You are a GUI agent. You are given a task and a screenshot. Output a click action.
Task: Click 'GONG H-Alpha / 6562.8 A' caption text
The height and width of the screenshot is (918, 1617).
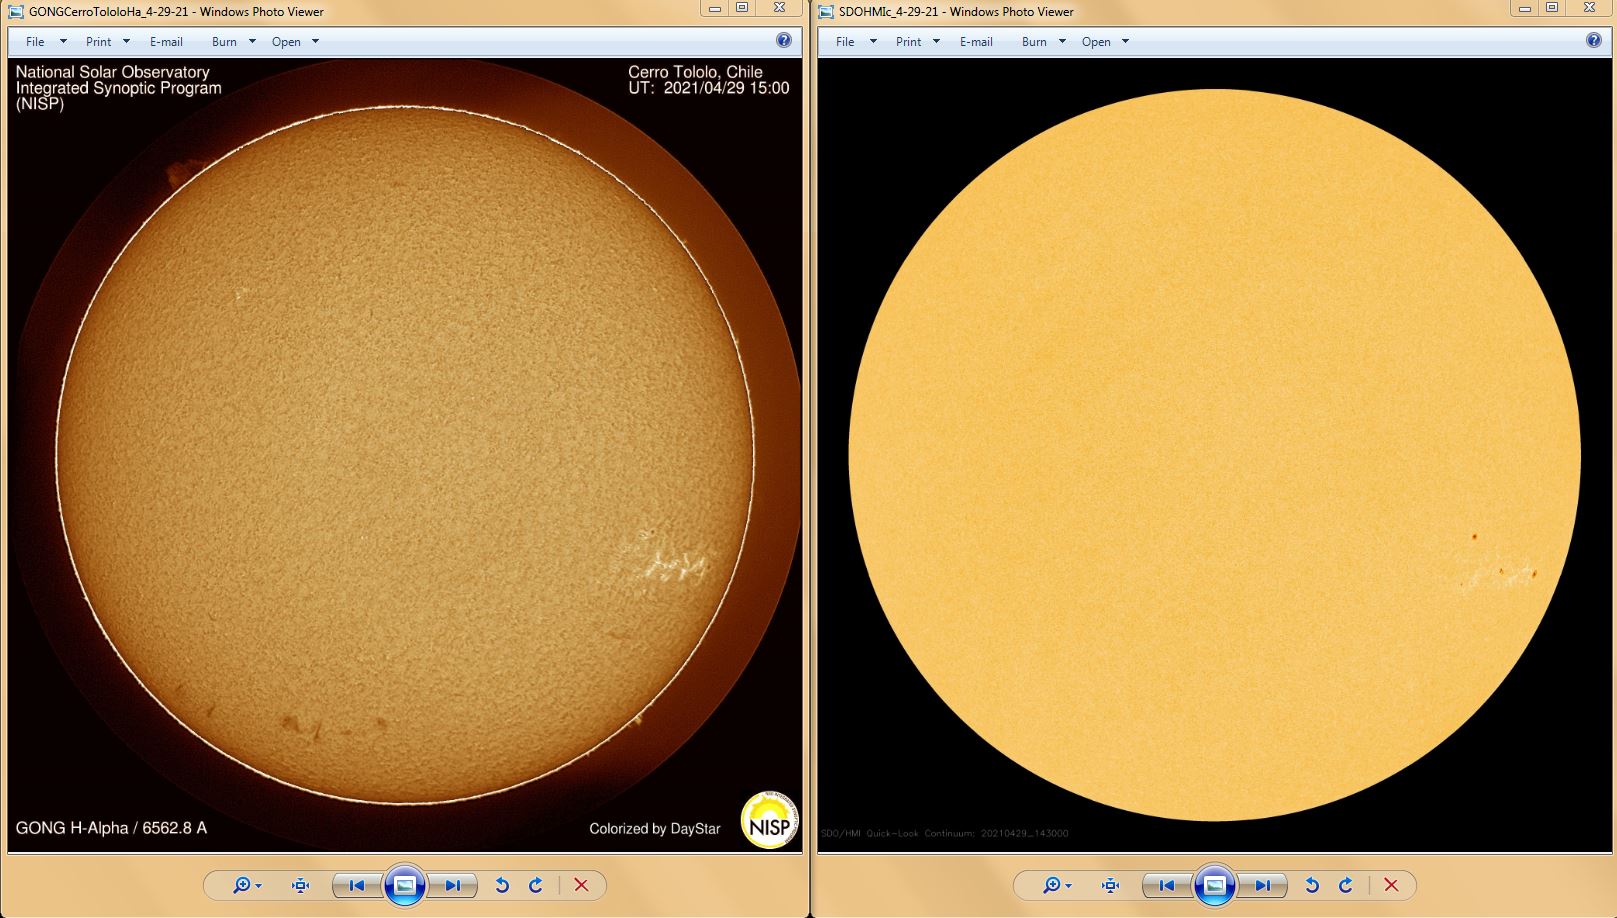[111, 828]
